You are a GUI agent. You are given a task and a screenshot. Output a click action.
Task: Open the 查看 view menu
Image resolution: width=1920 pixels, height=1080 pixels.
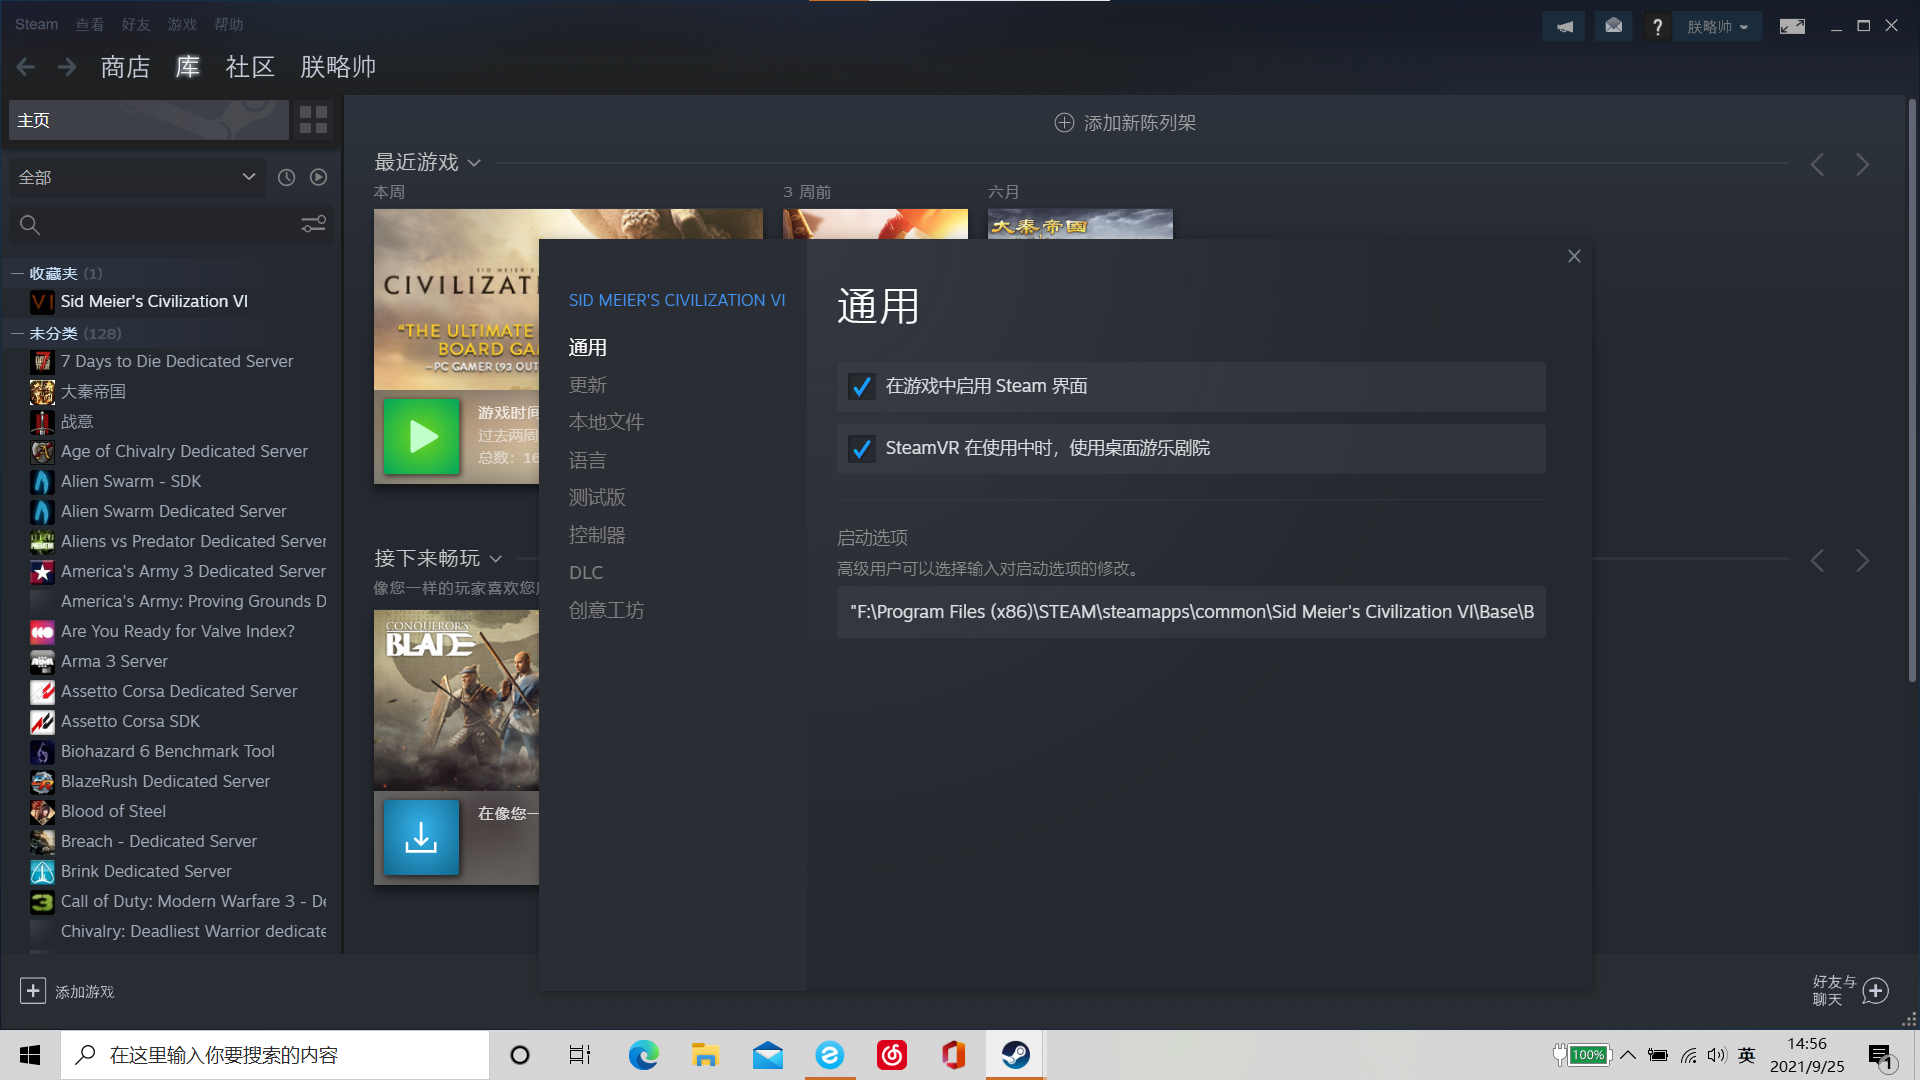tap(90, 24)
